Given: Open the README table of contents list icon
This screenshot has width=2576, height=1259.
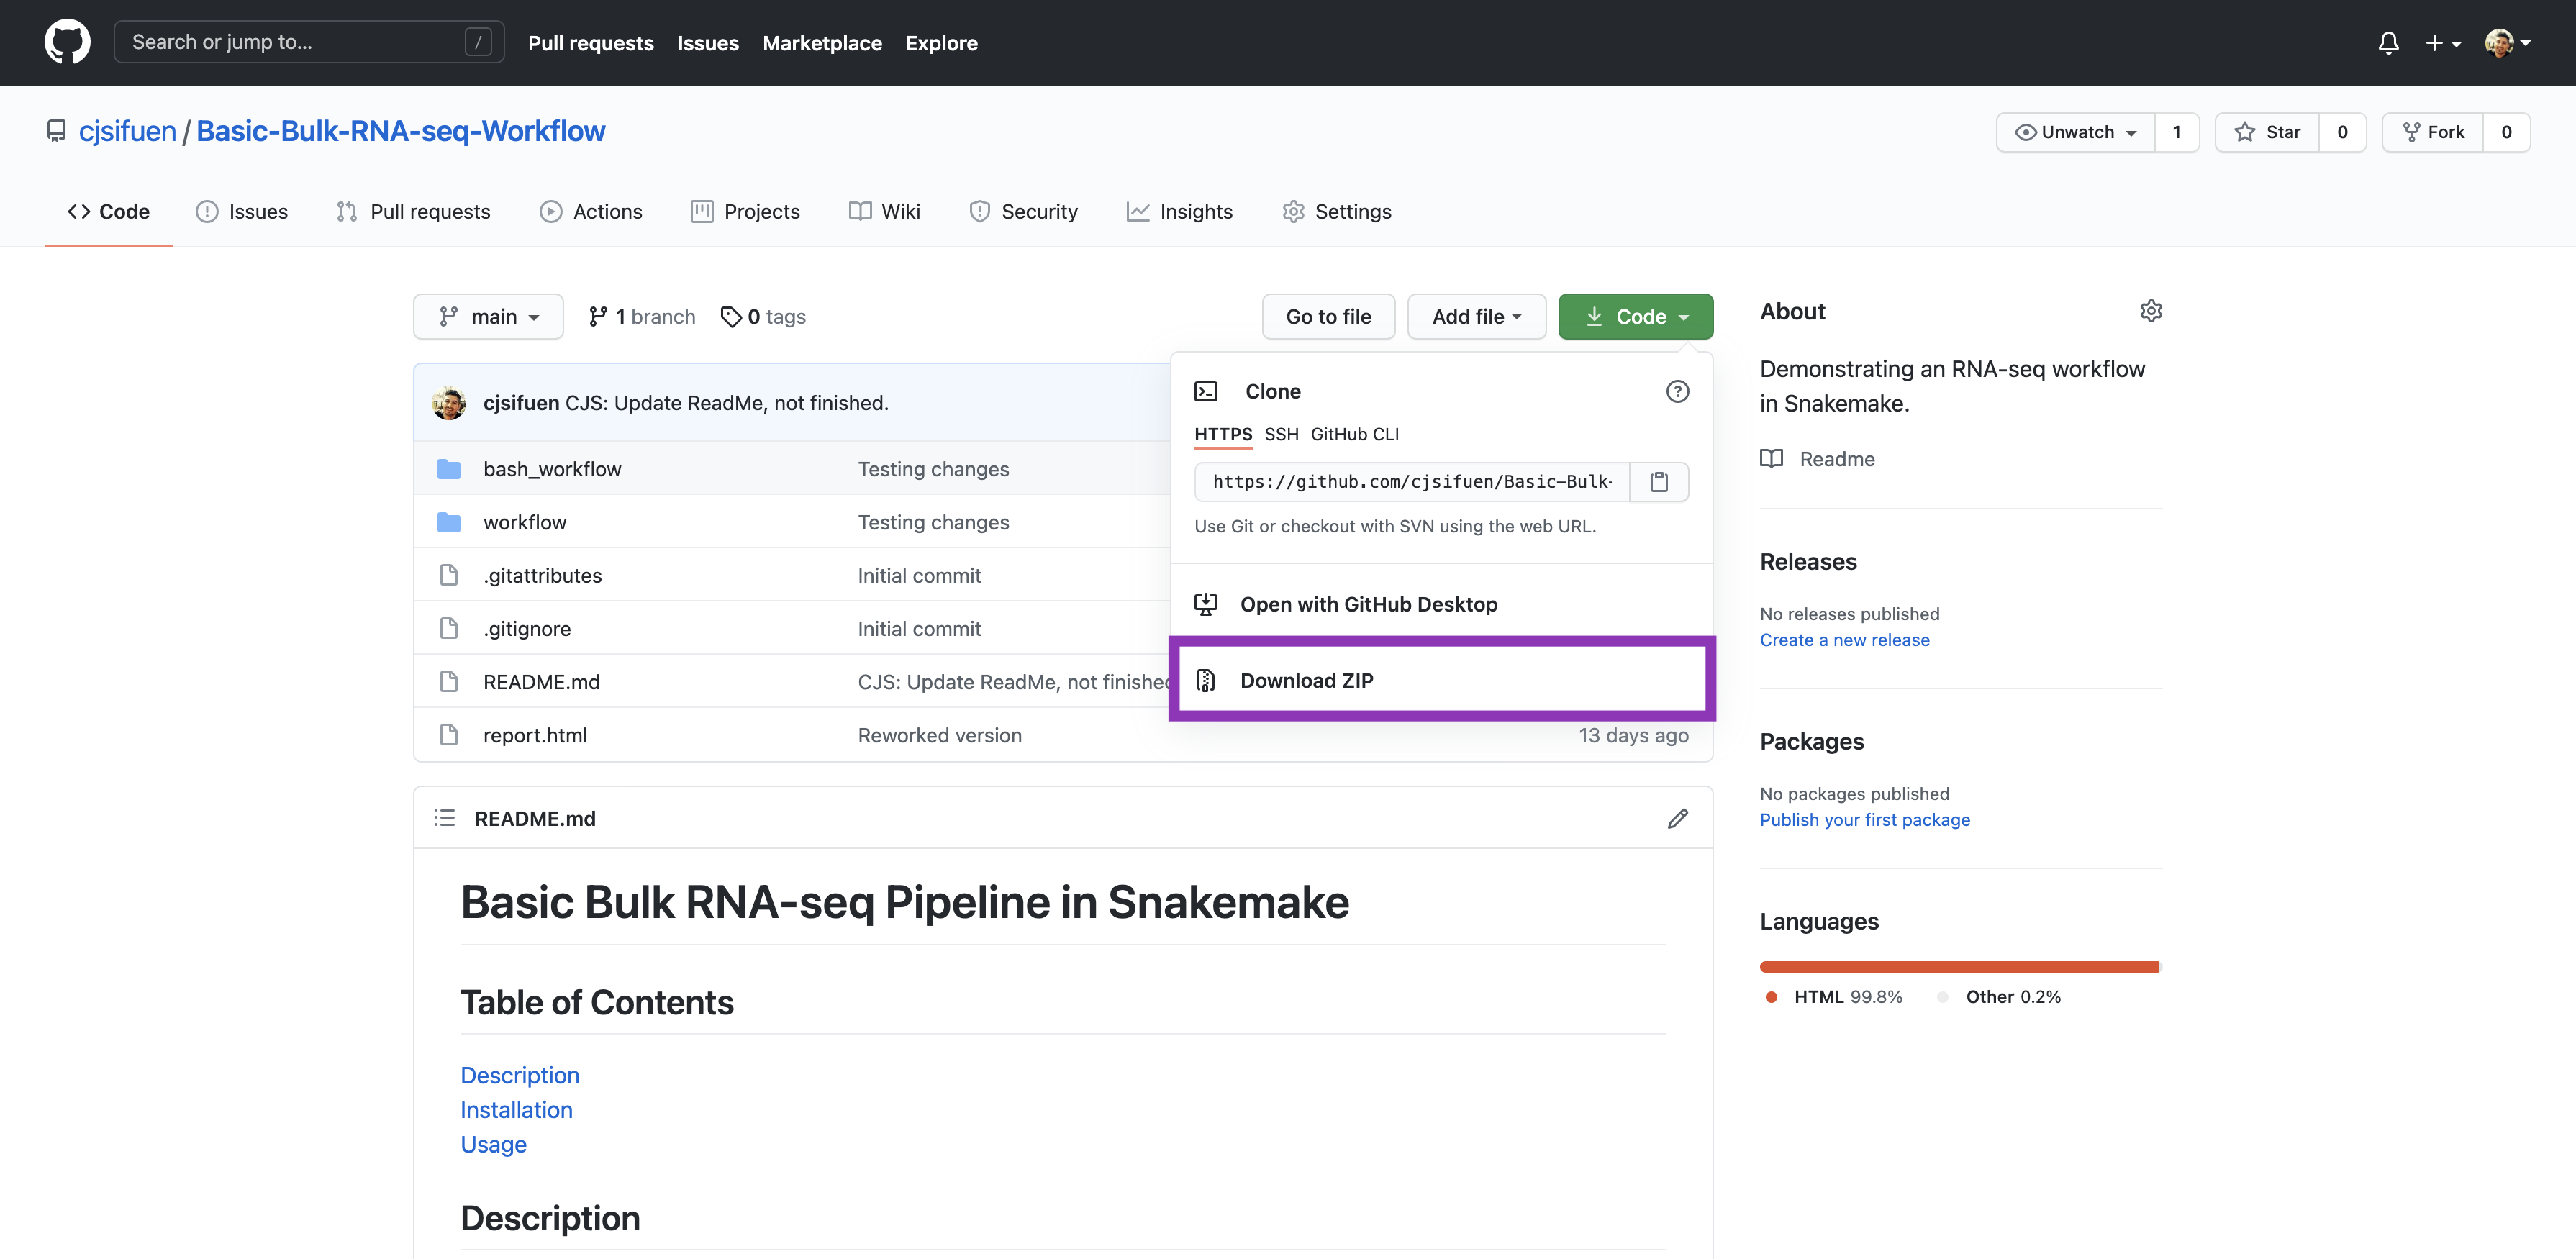Looking at the screenshot, I should [x=445, y=818].
